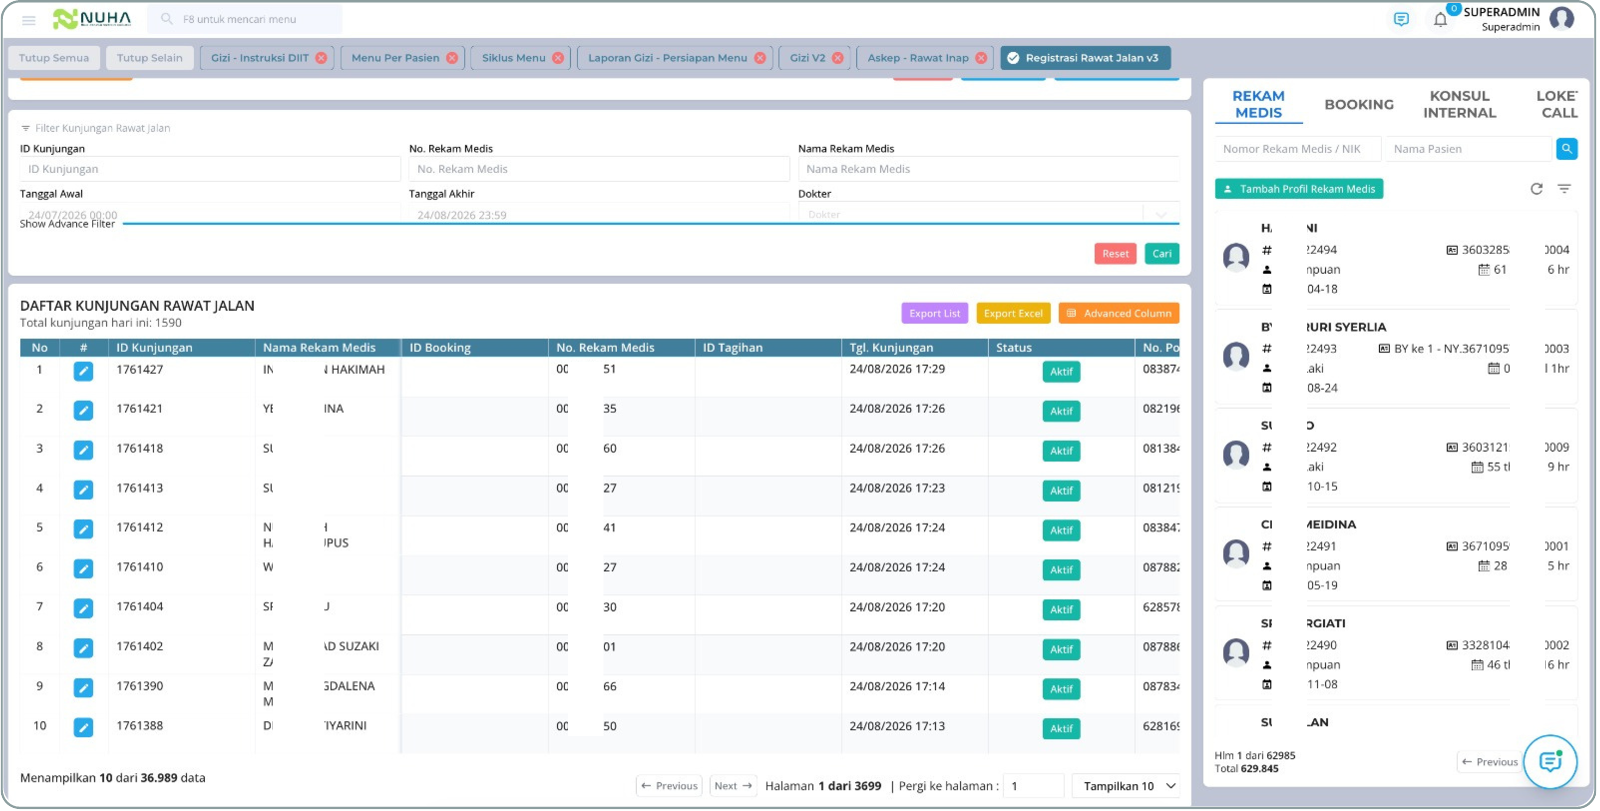This screenshot has width=1600, height=811.
Task: Close the Siklus Menu tab
Action: [x=558, y=58]
